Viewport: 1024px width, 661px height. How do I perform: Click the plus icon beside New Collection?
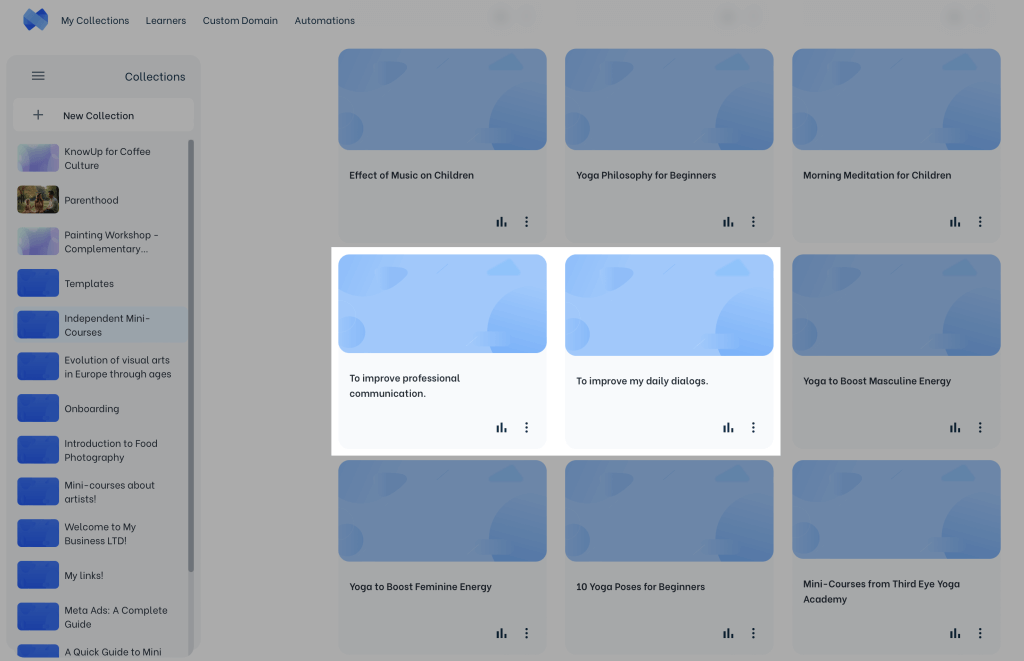(x=38, y=115)
